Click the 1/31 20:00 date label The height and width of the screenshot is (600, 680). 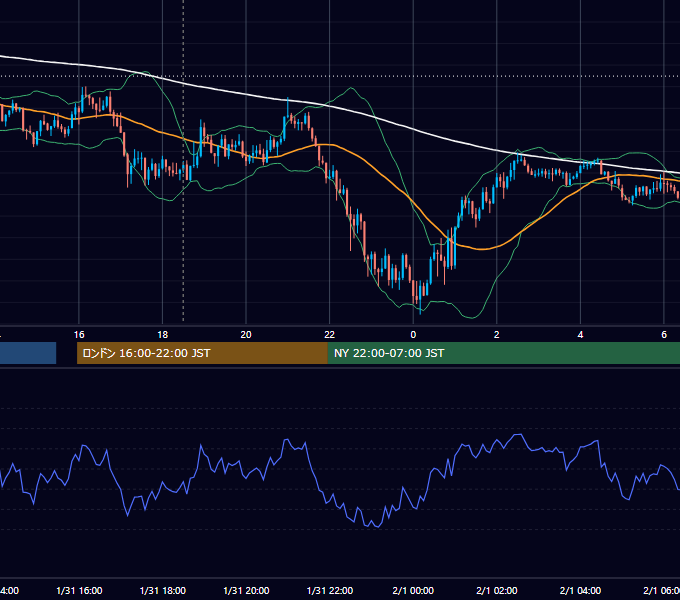point(246,590)
